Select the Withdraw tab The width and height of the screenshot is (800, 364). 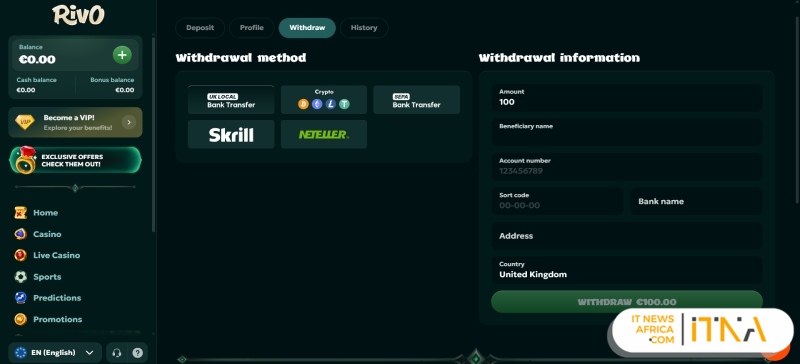[x=307, y=28]
